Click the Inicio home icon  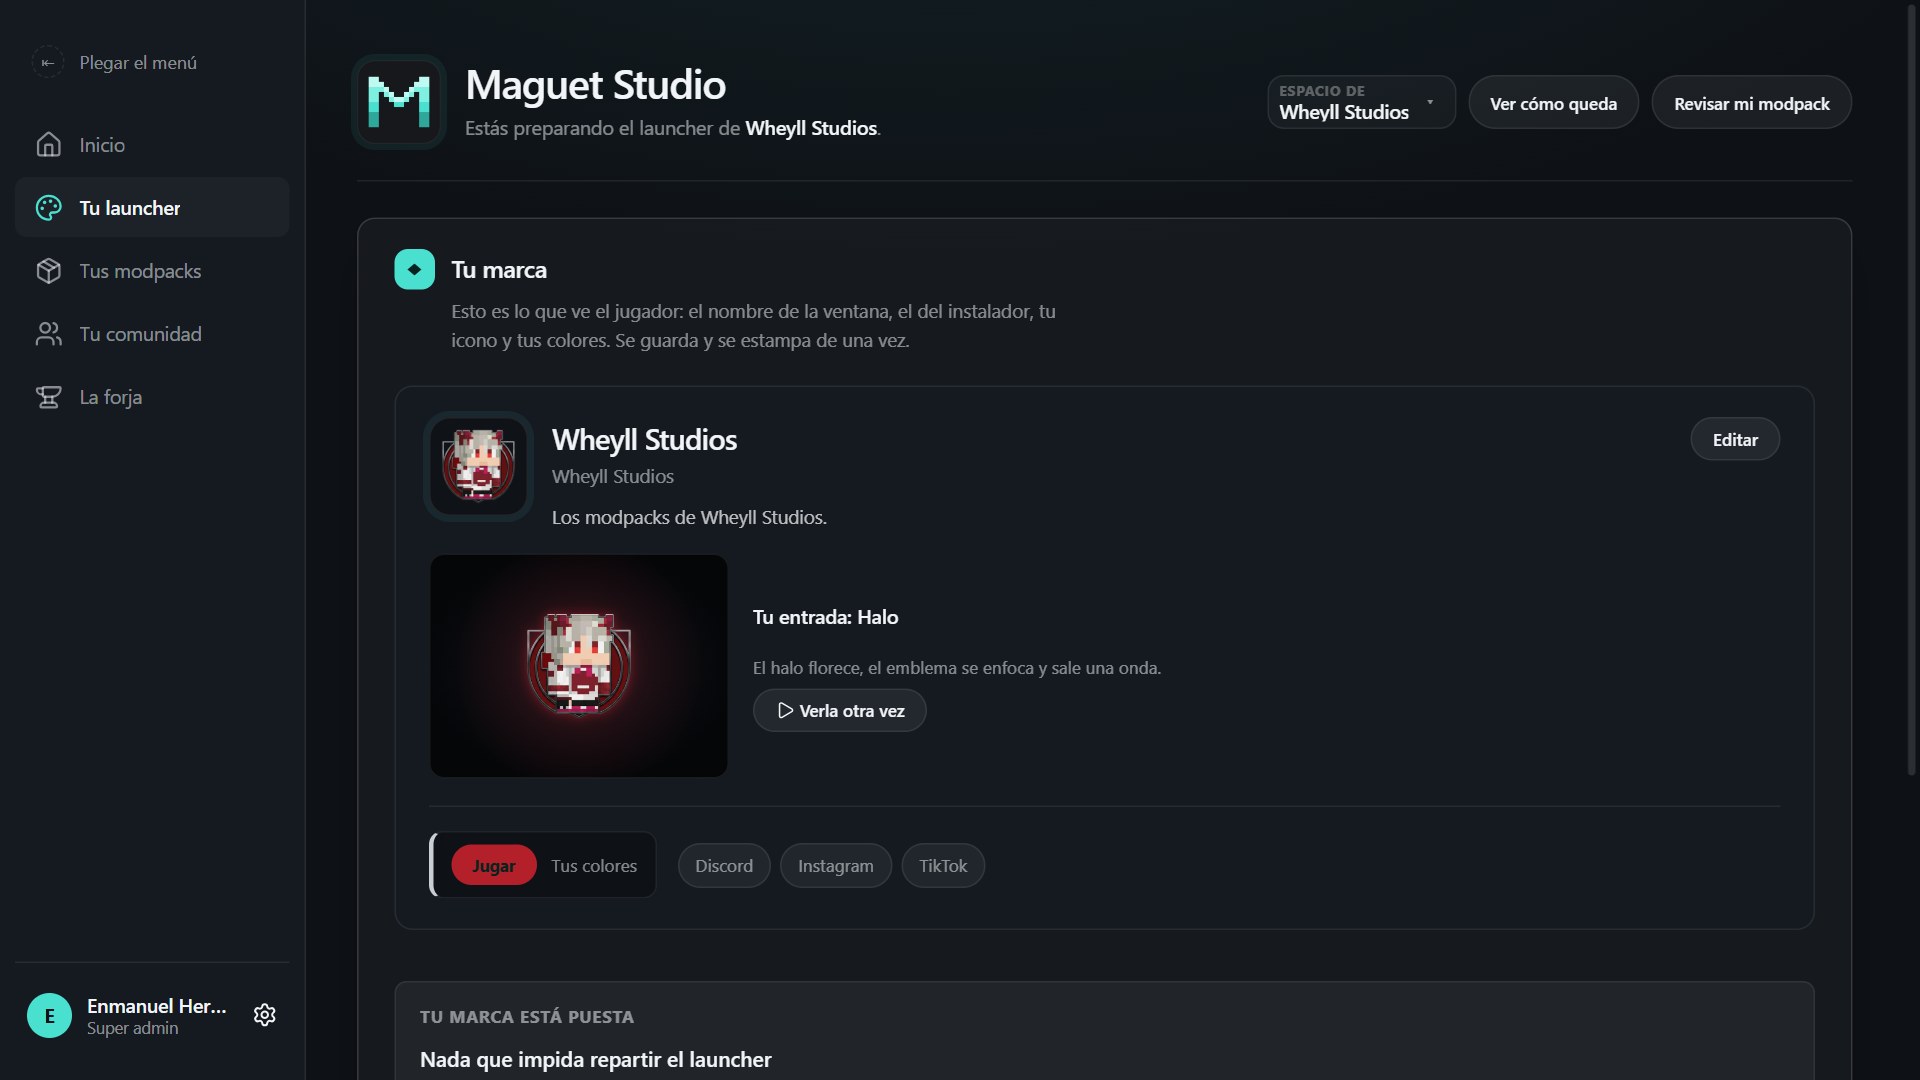(48, 145)
